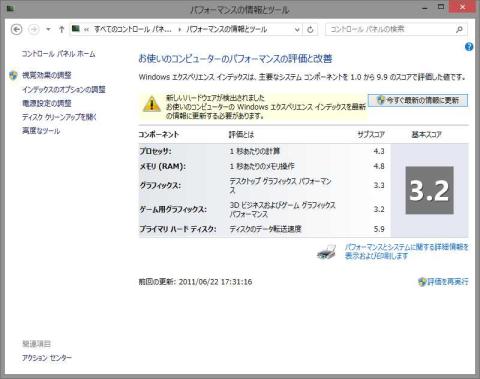Open インデックスのオプションの調整 link
The height and width of the screenshot is (379, 480).
(64, 89)
